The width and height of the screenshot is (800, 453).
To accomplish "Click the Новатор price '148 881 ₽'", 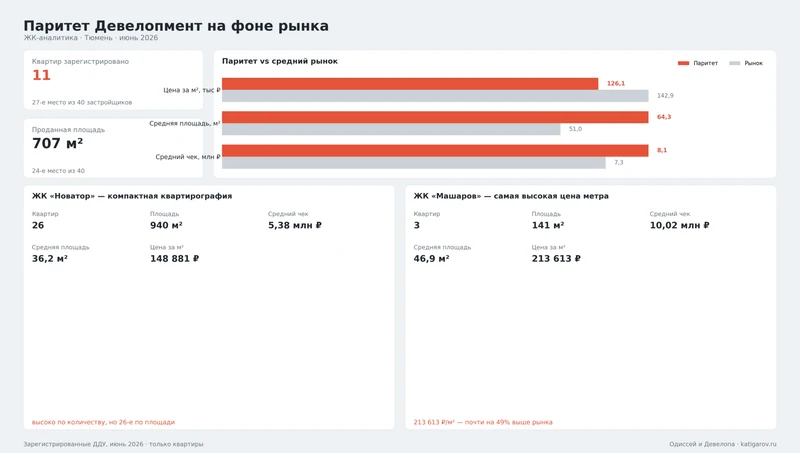I will [174, 259].
